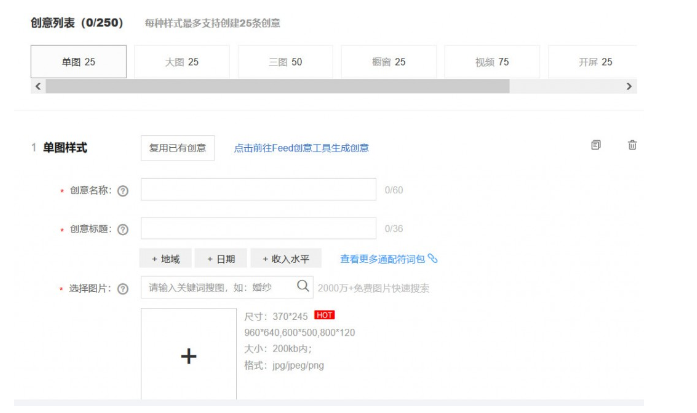Click help icon beside 创意名称

coord(123,190)
